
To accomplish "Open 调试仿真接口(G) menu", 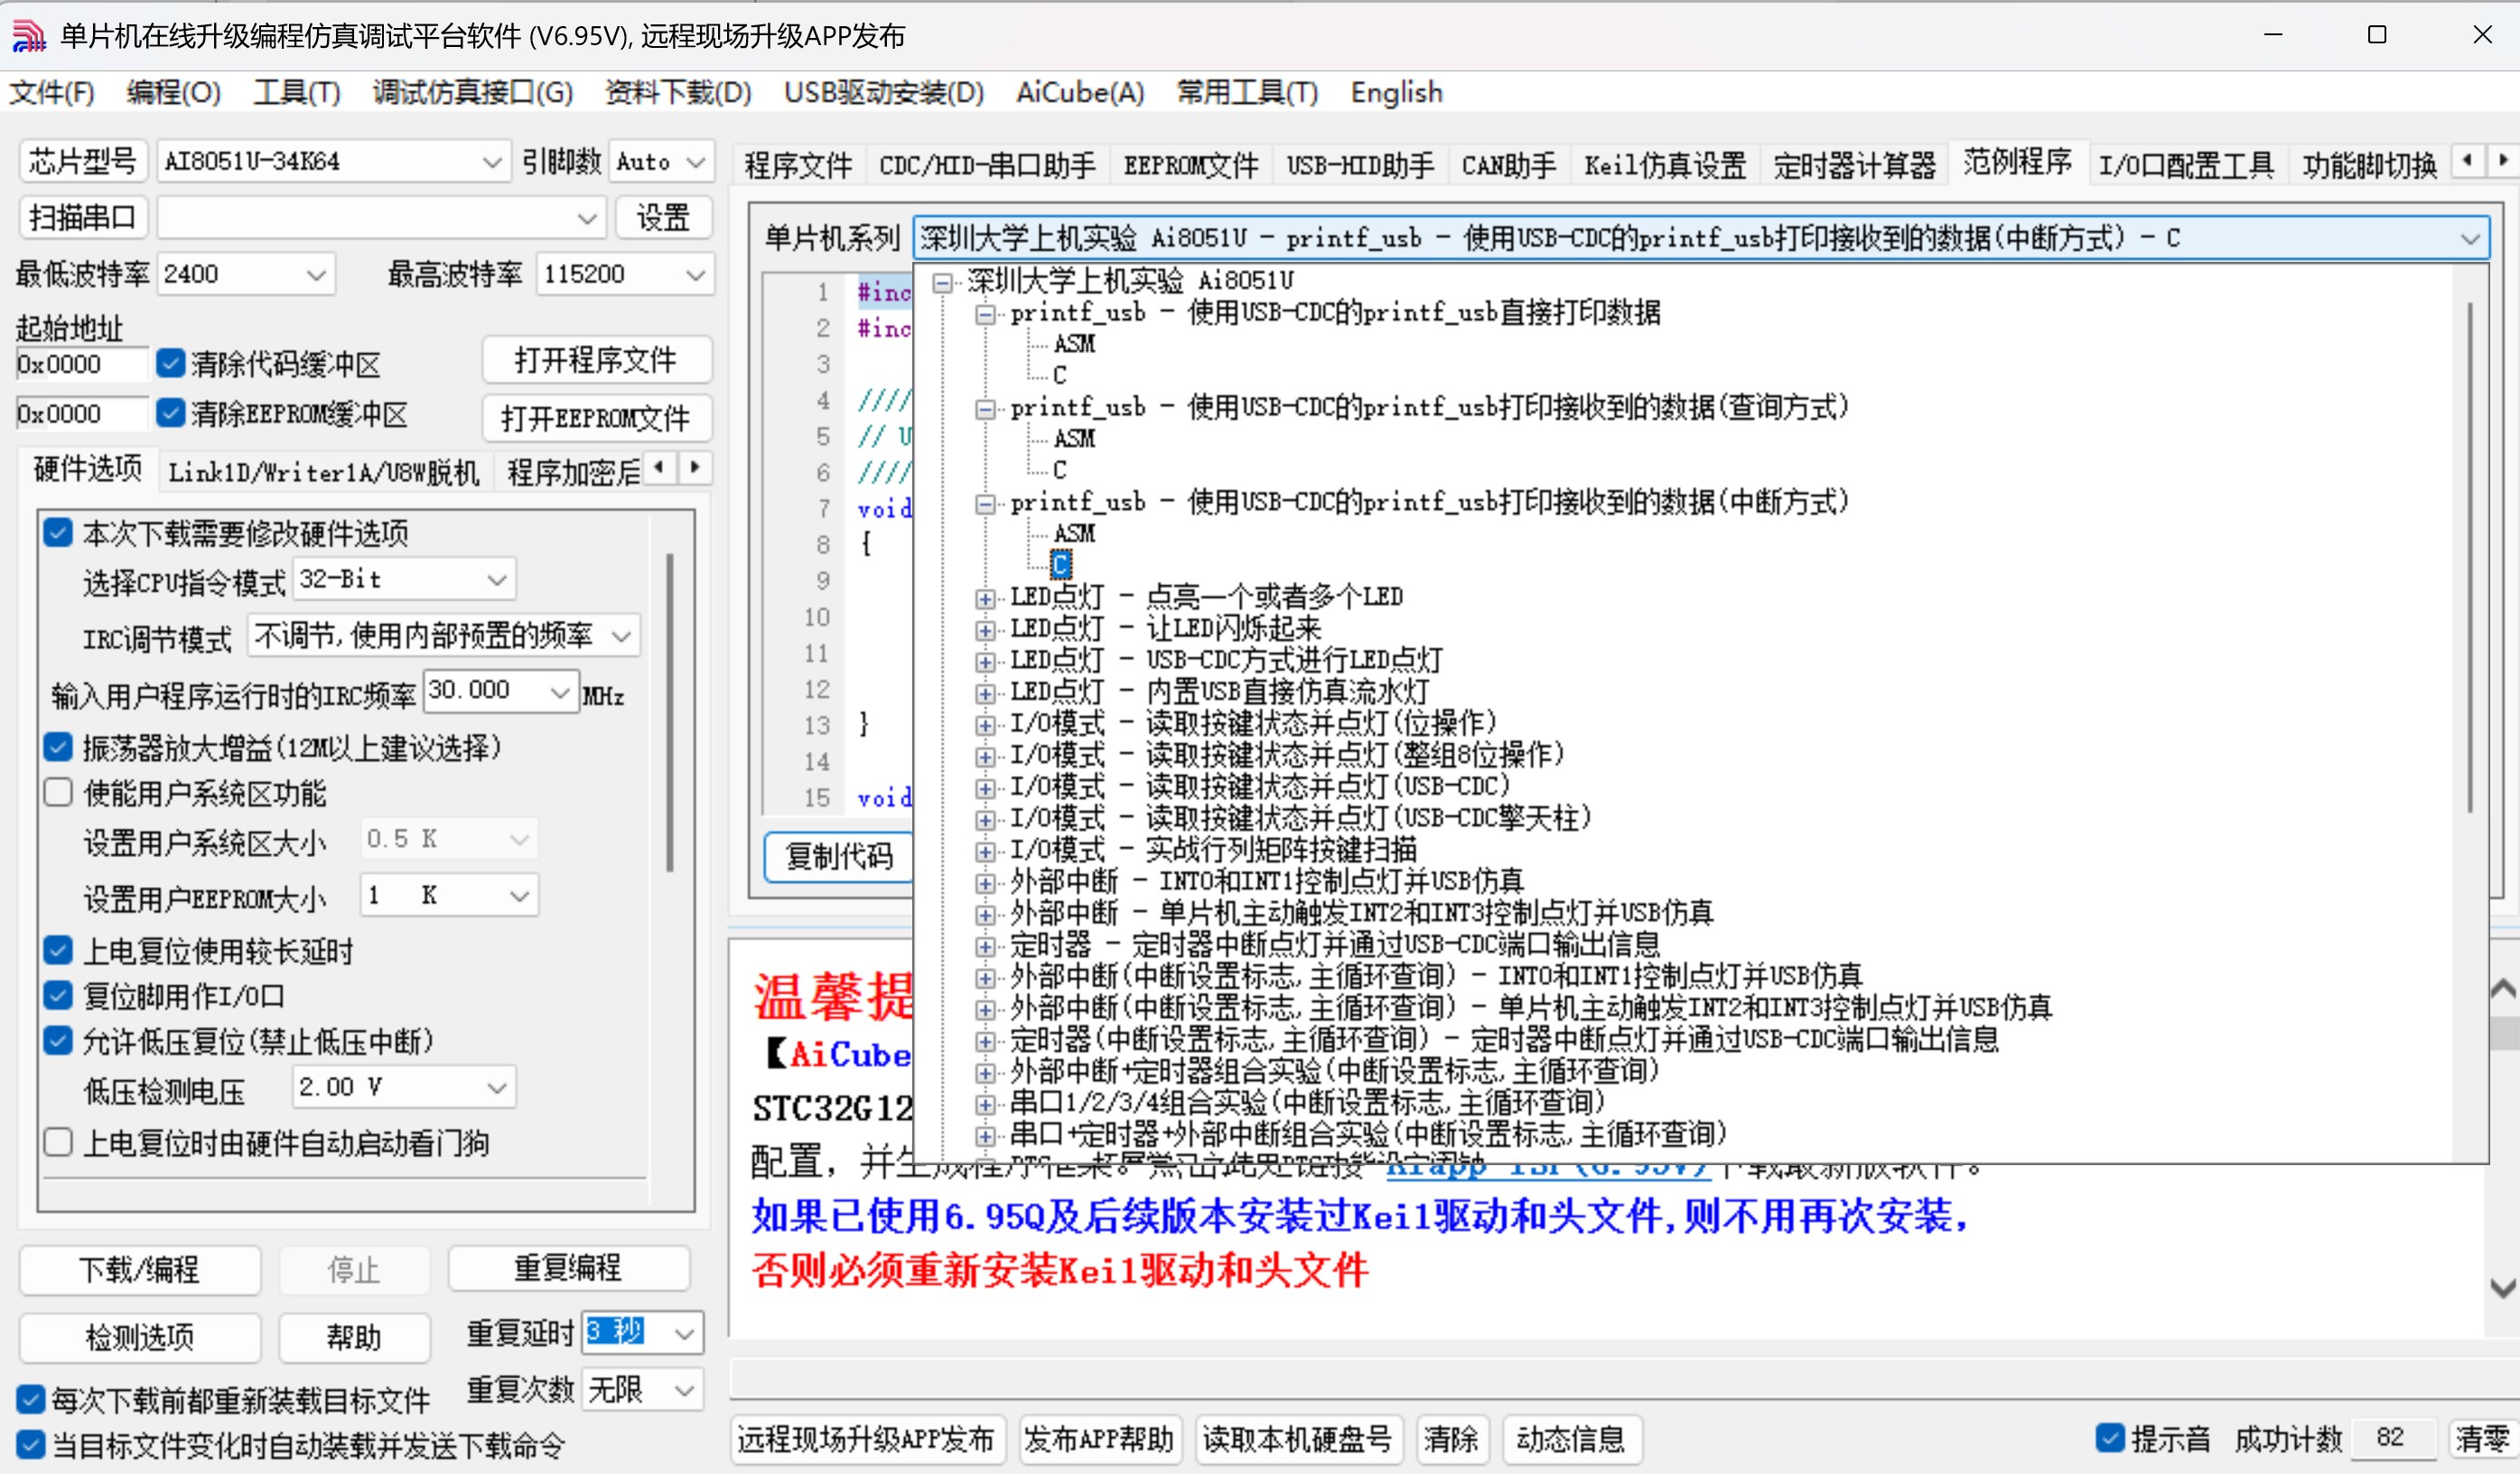I will coord(472,93).
